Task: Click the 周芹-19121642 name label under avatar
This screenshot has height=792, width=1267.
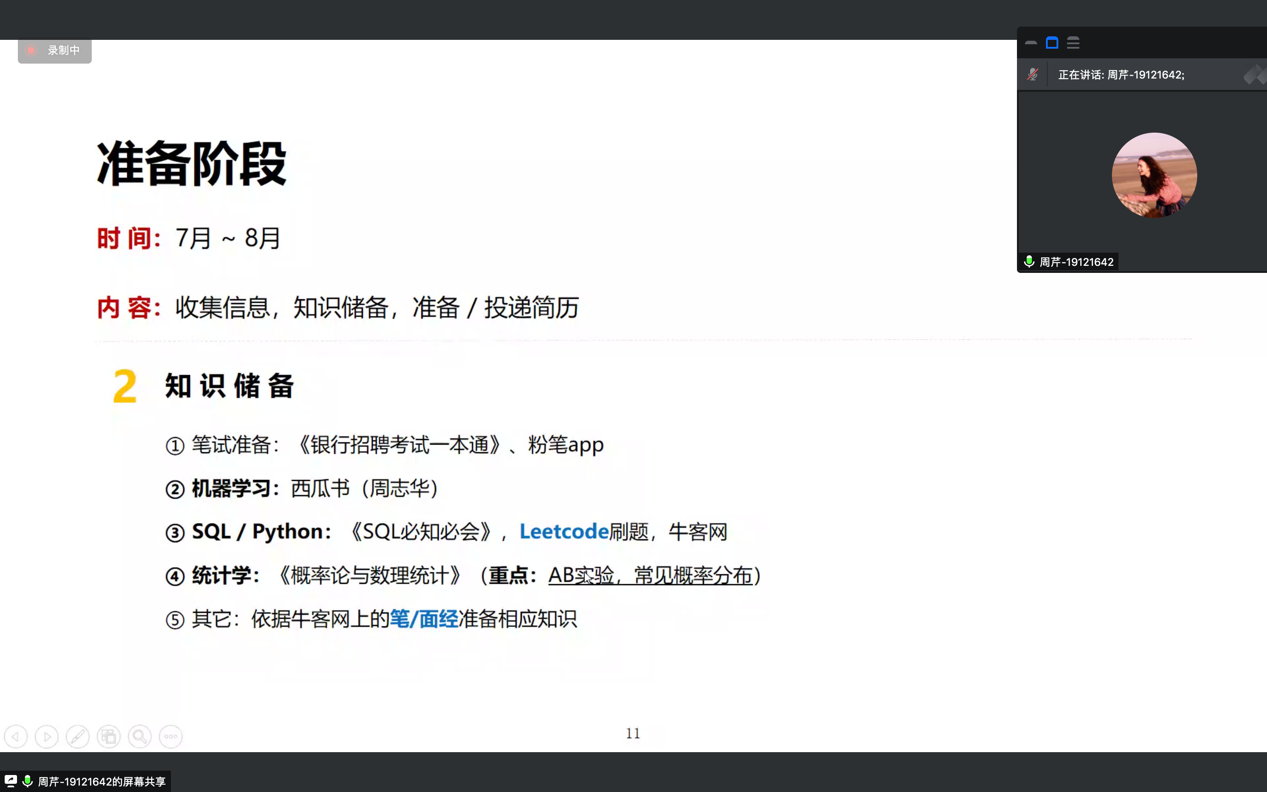Action: (1075, 262)
